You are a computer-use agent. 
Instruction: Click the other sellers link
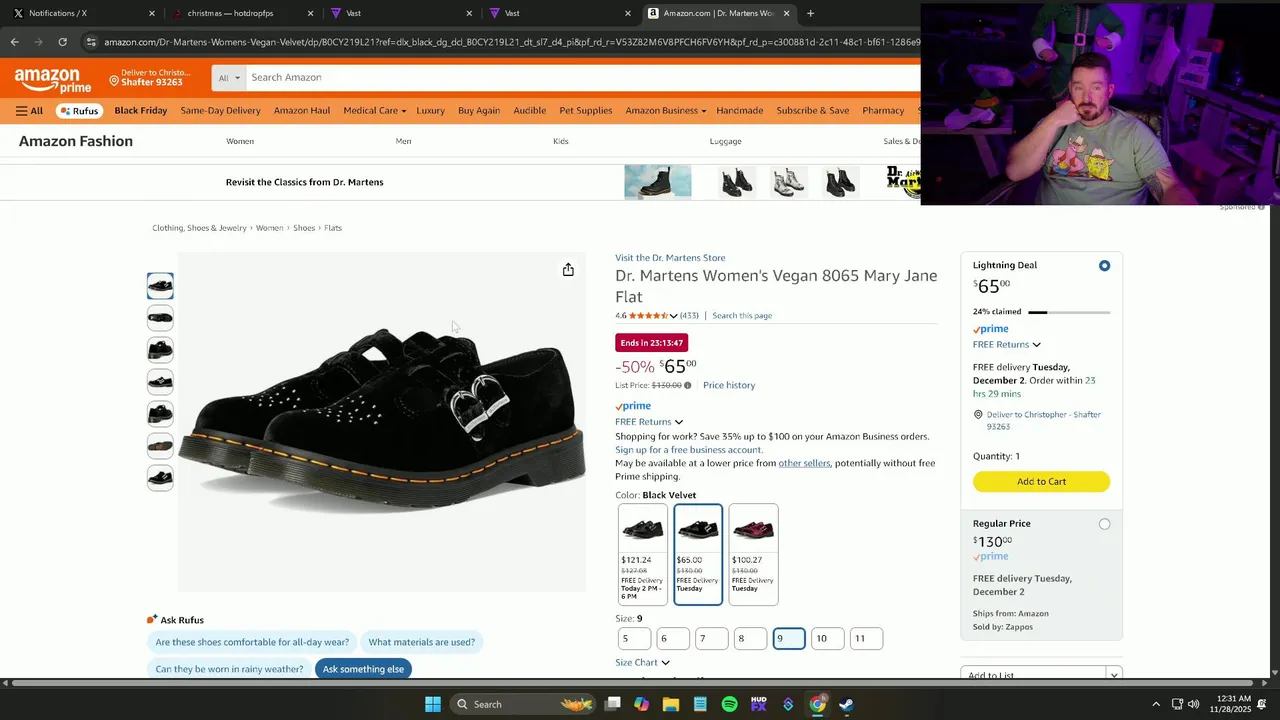pyautogui.click(x=804, y=463)
